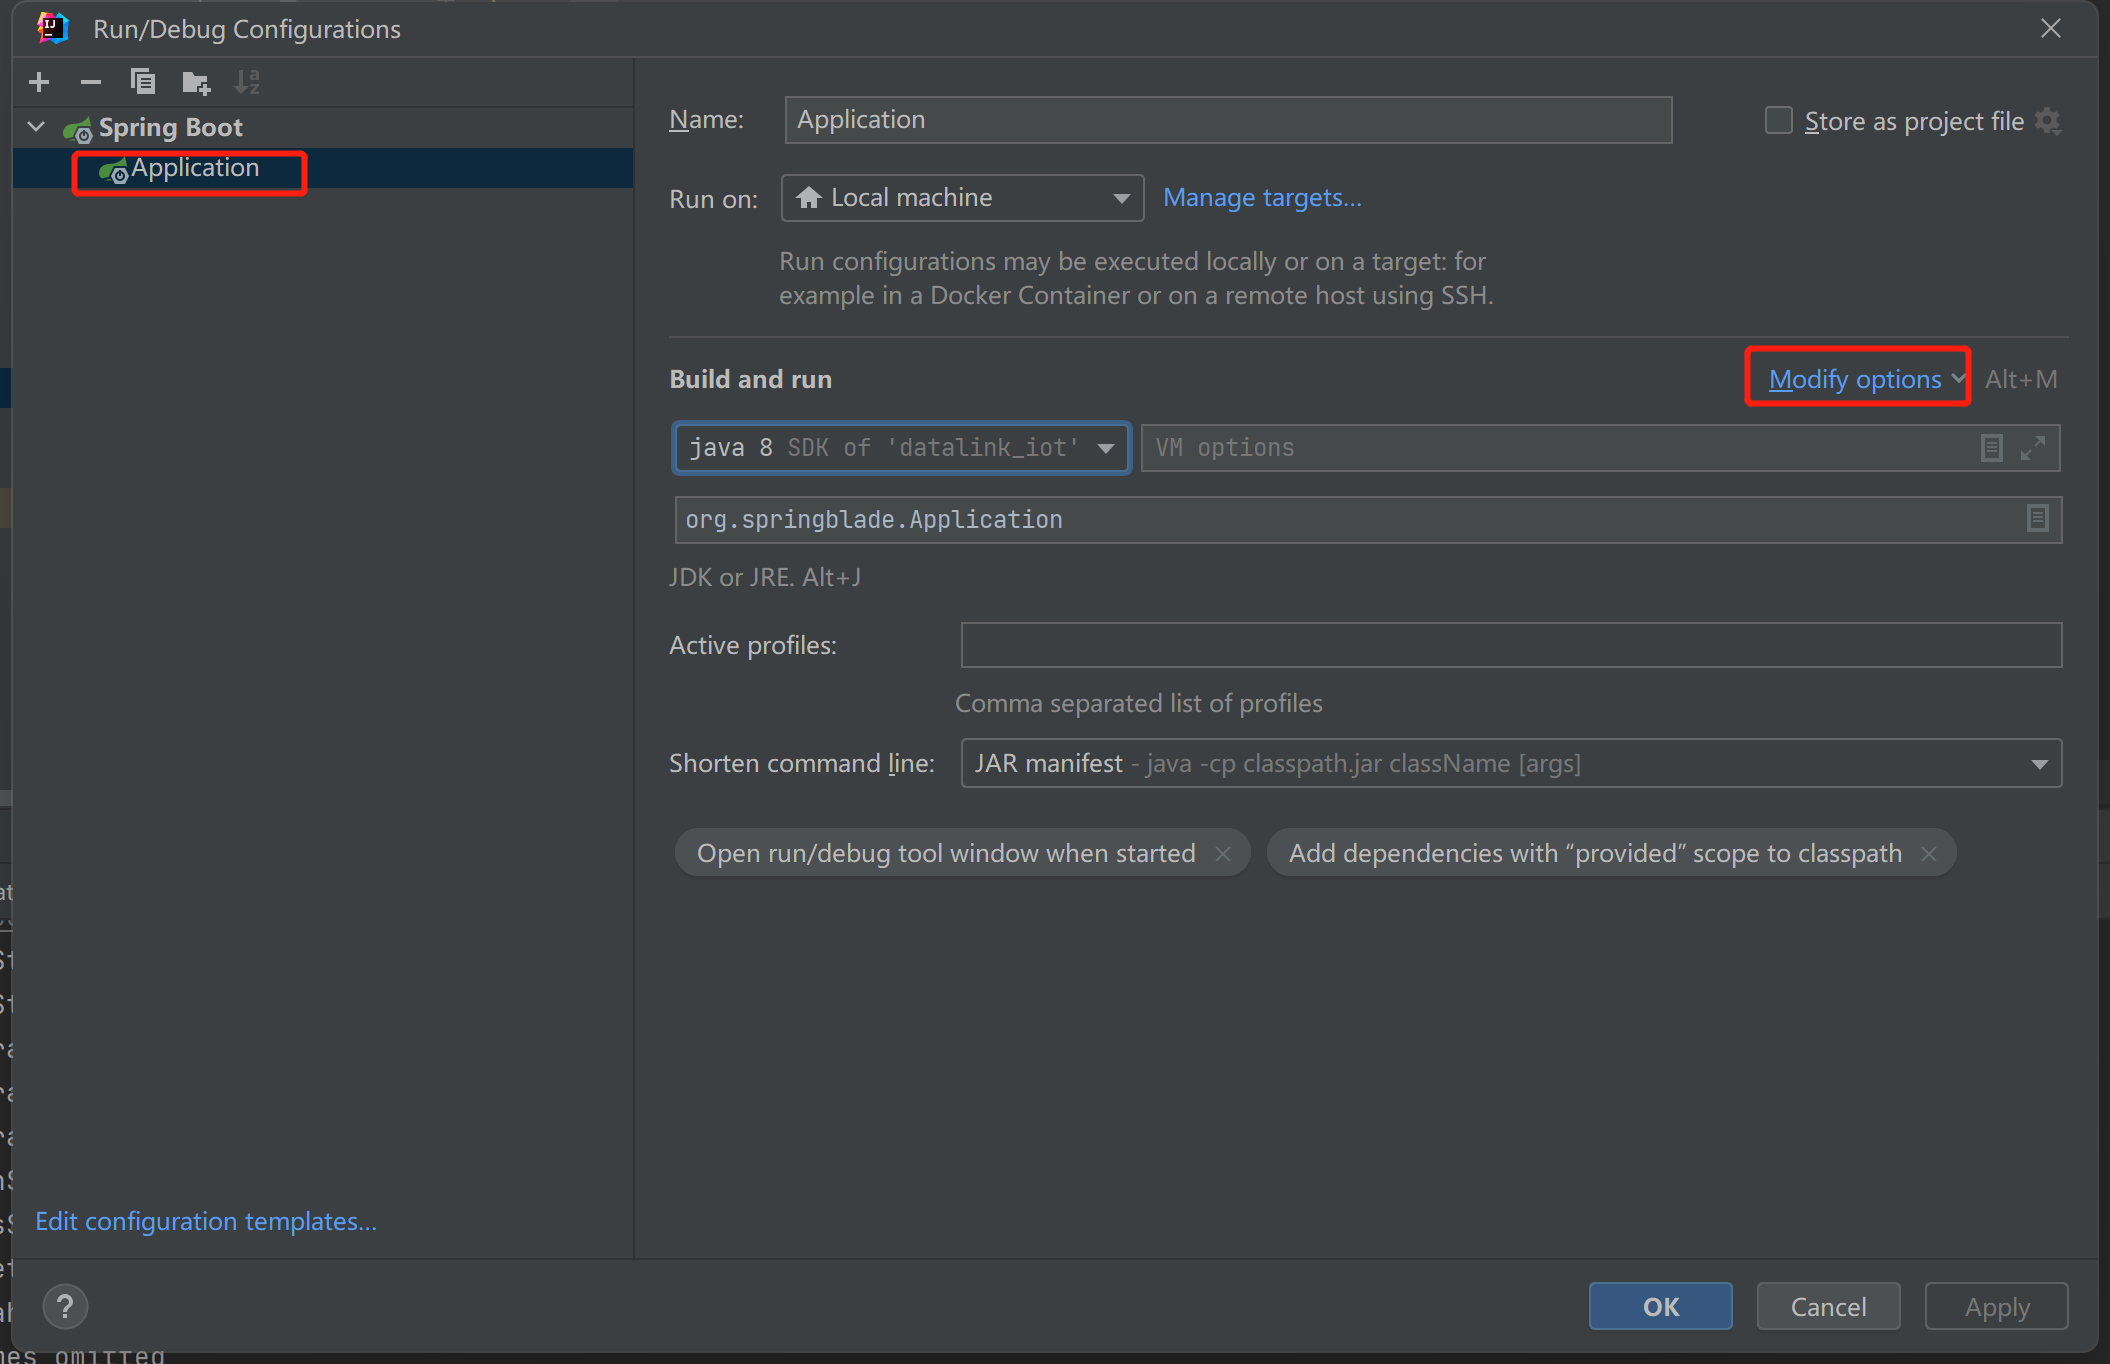Enable Store as project file checkbox
2110x1364 pixels.
(x=1778, y=121)
